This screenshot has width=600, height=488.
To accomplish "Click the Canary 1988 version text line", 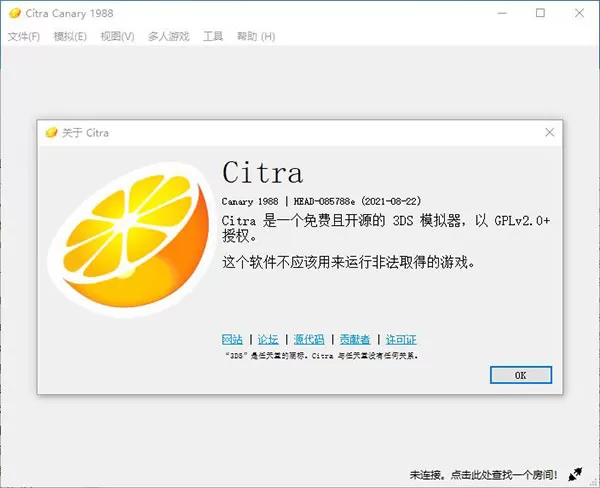I will point(321,201).
